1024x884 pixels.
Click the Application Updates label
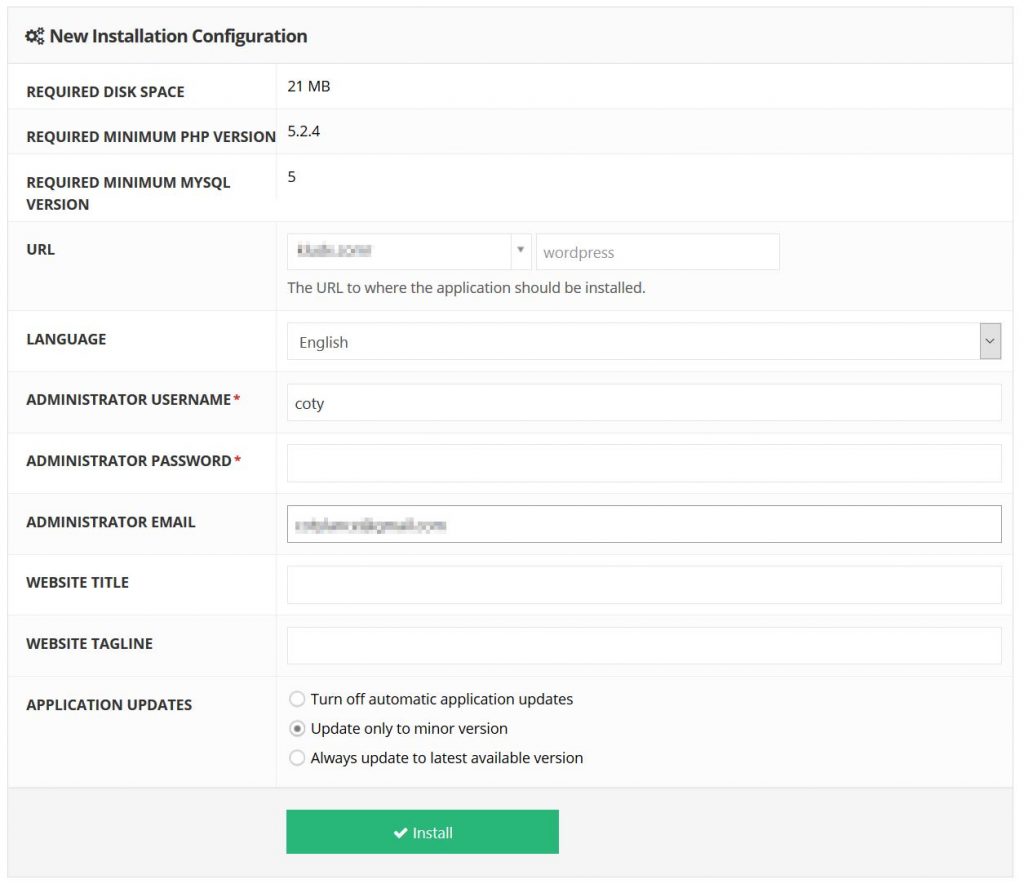(x=109, y=705)
